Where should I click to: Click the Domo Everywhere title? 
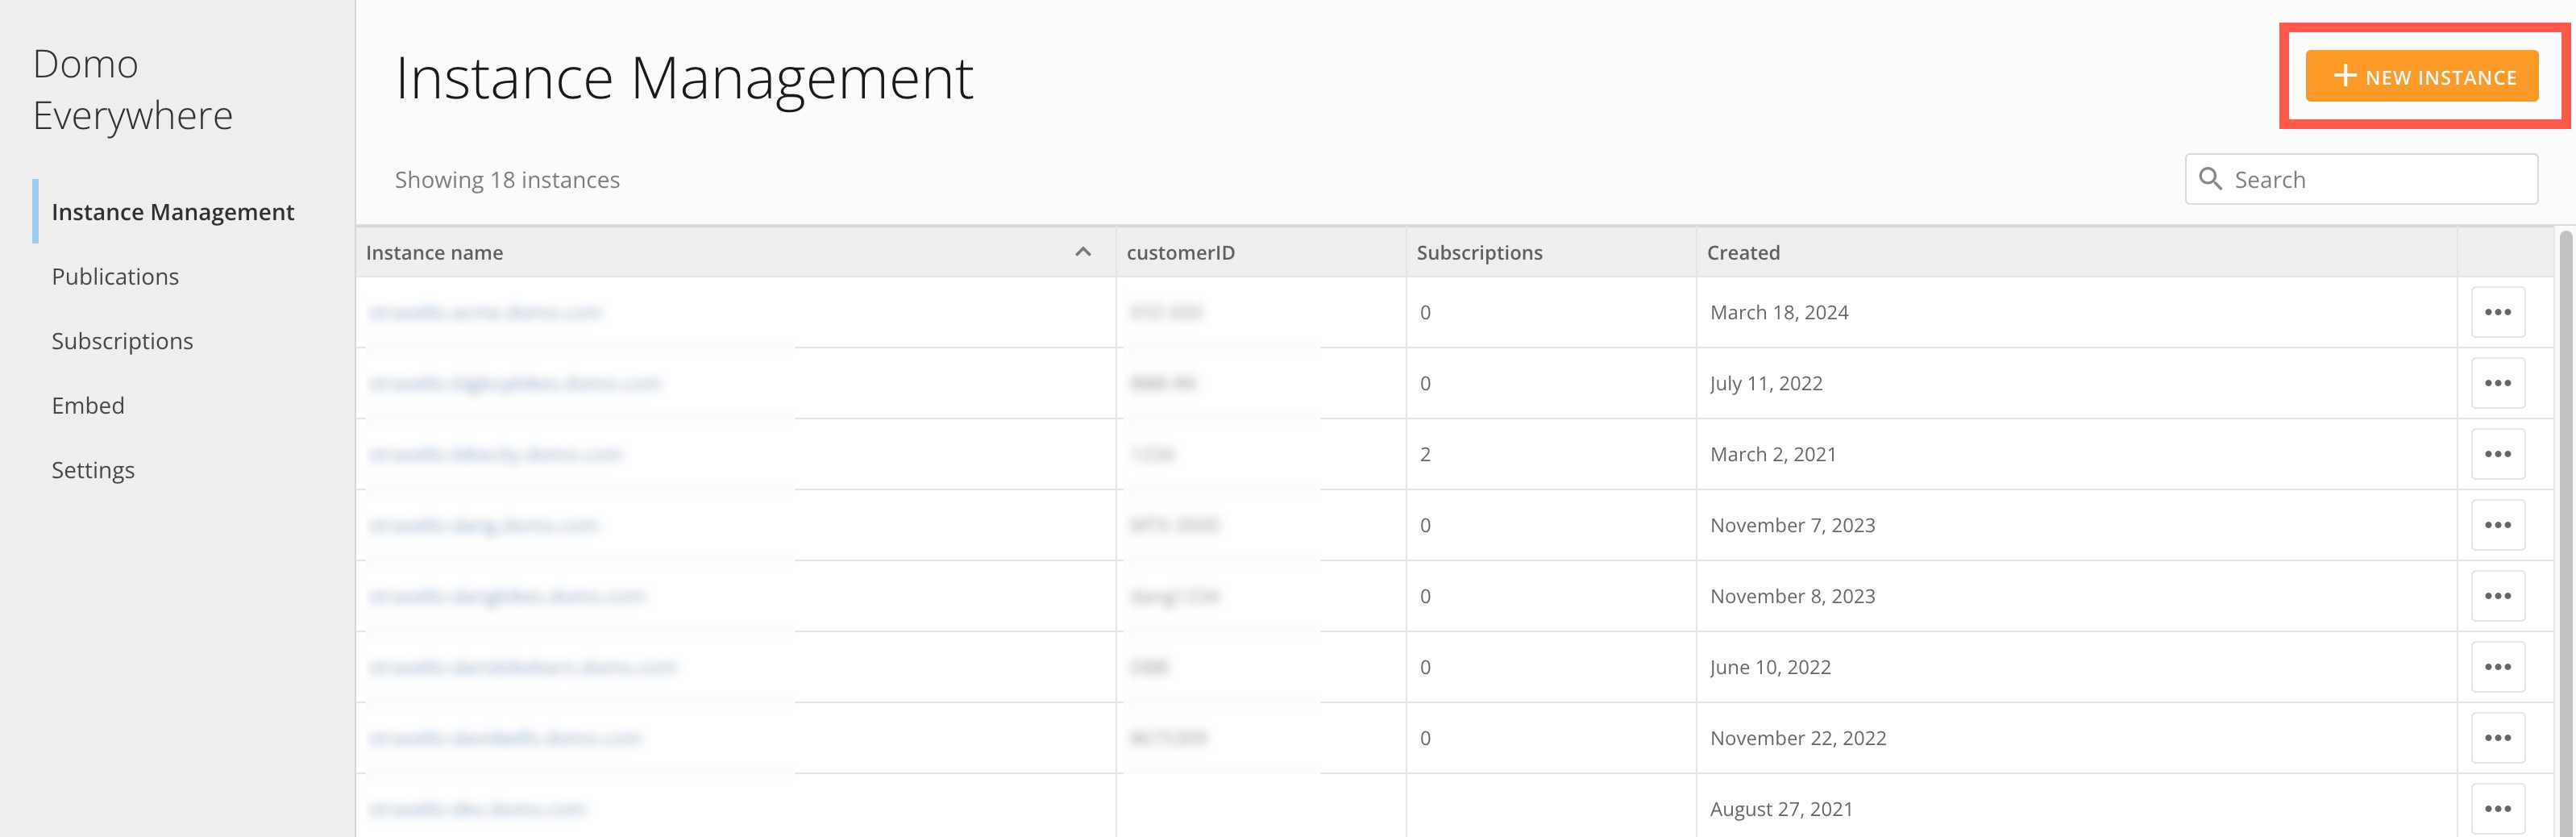[x=132, y=90]
